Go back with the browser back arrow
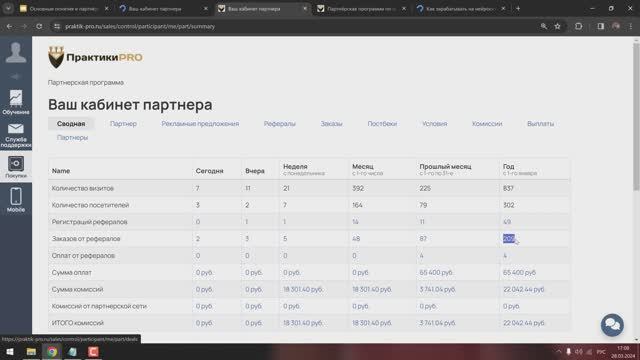 point(9,26)
